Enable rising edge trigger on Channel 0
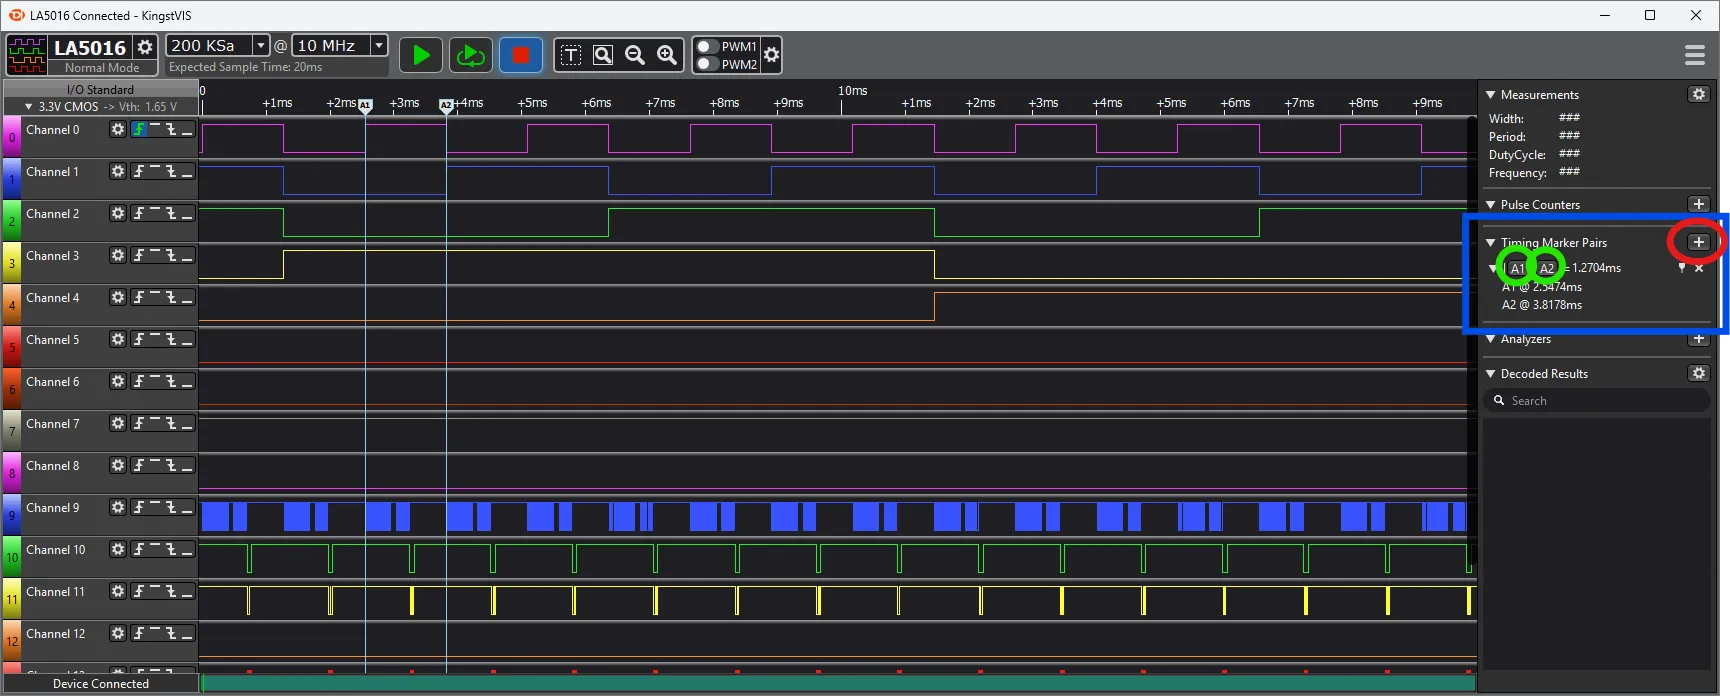 [140, 130]
